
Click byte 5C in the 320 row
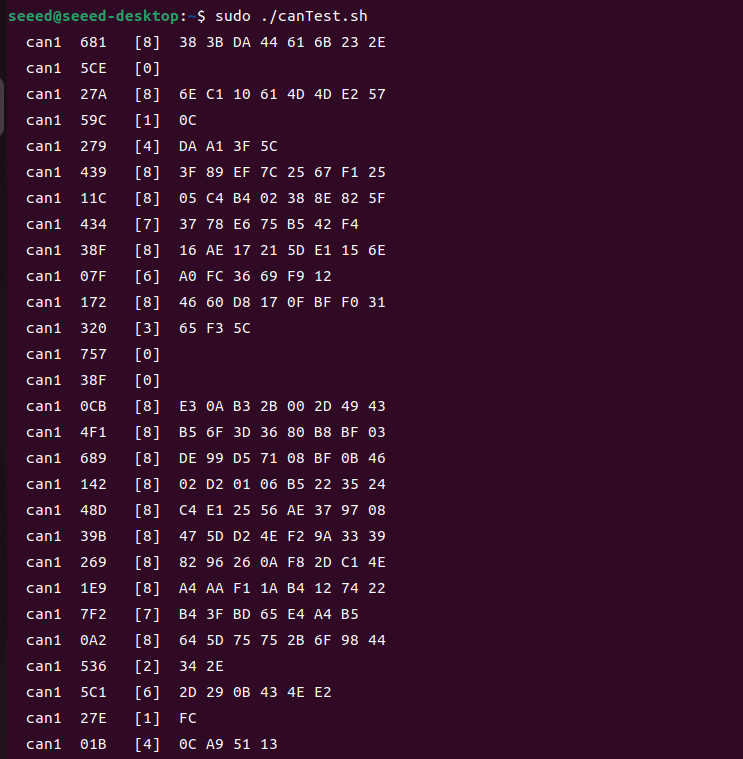[x=242, y=329]
